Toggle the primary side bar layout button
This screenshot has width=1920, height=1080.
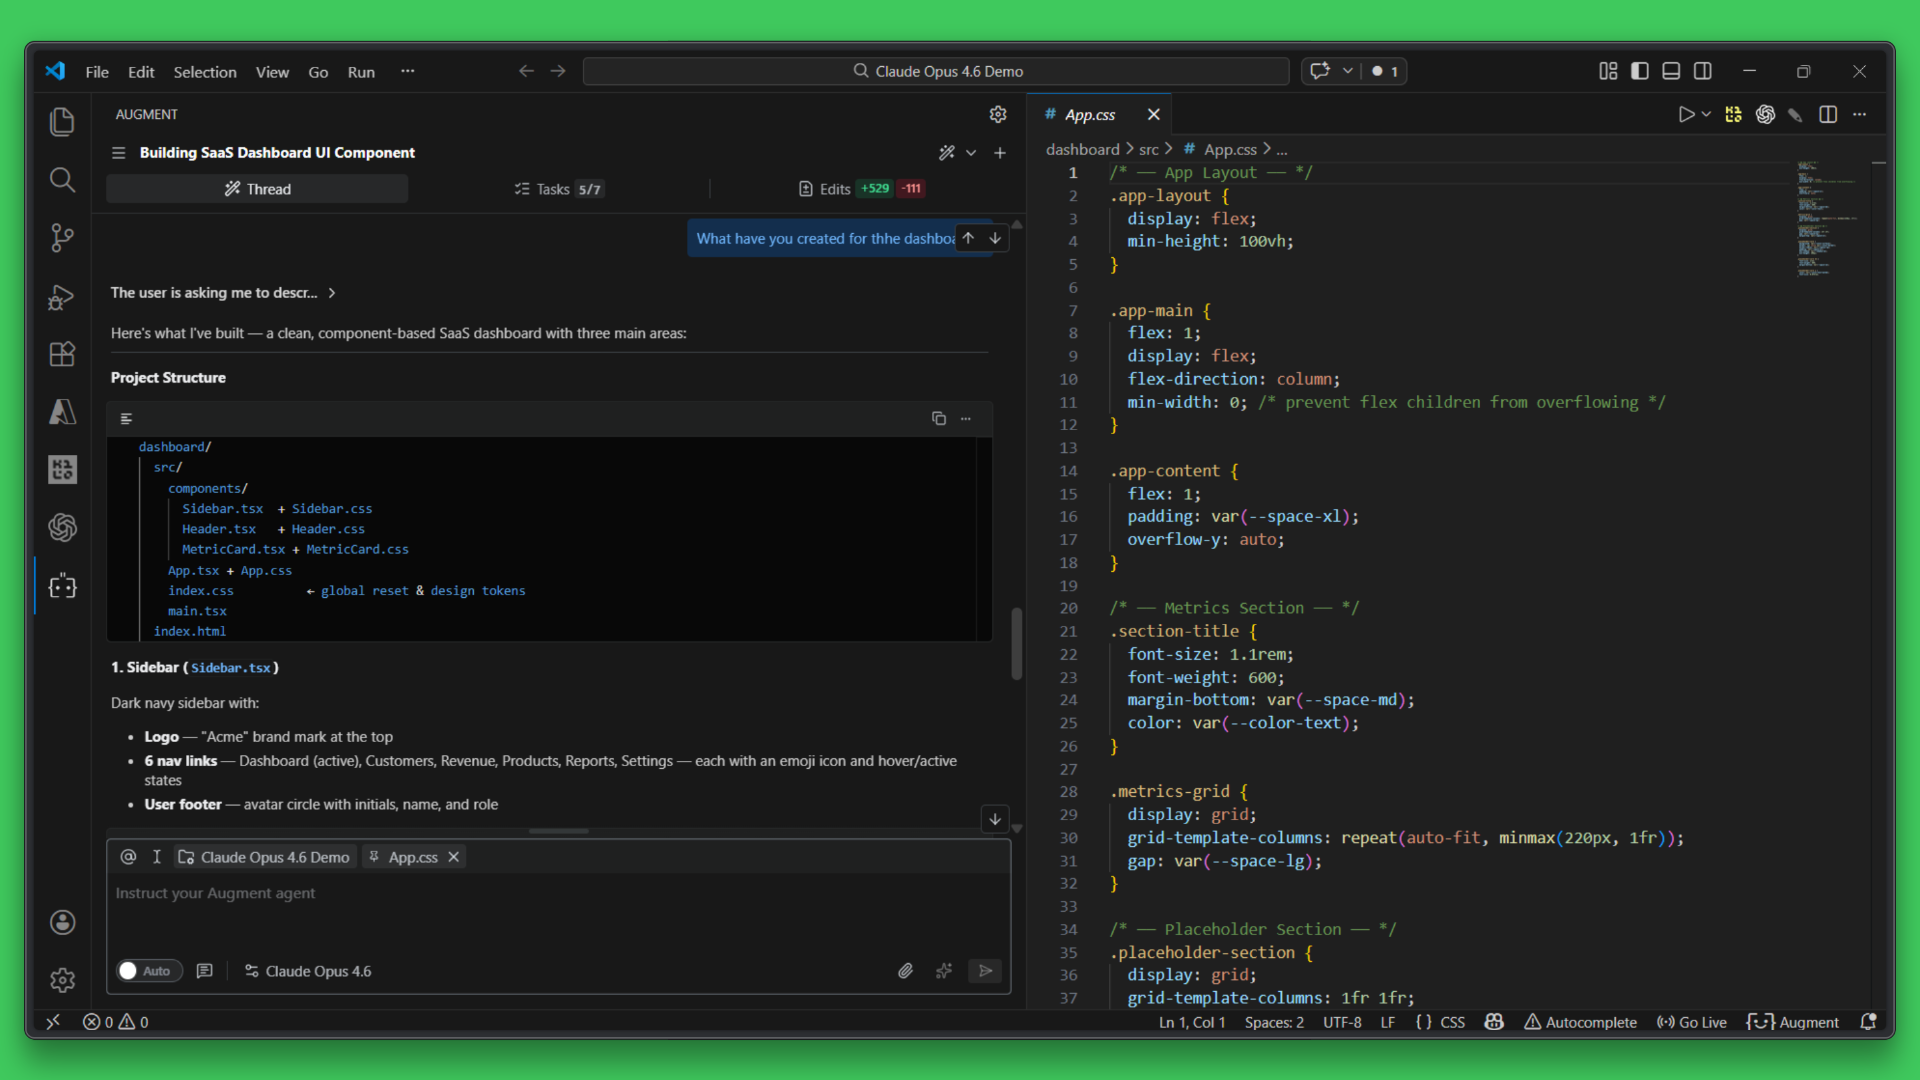point(1640,71)
